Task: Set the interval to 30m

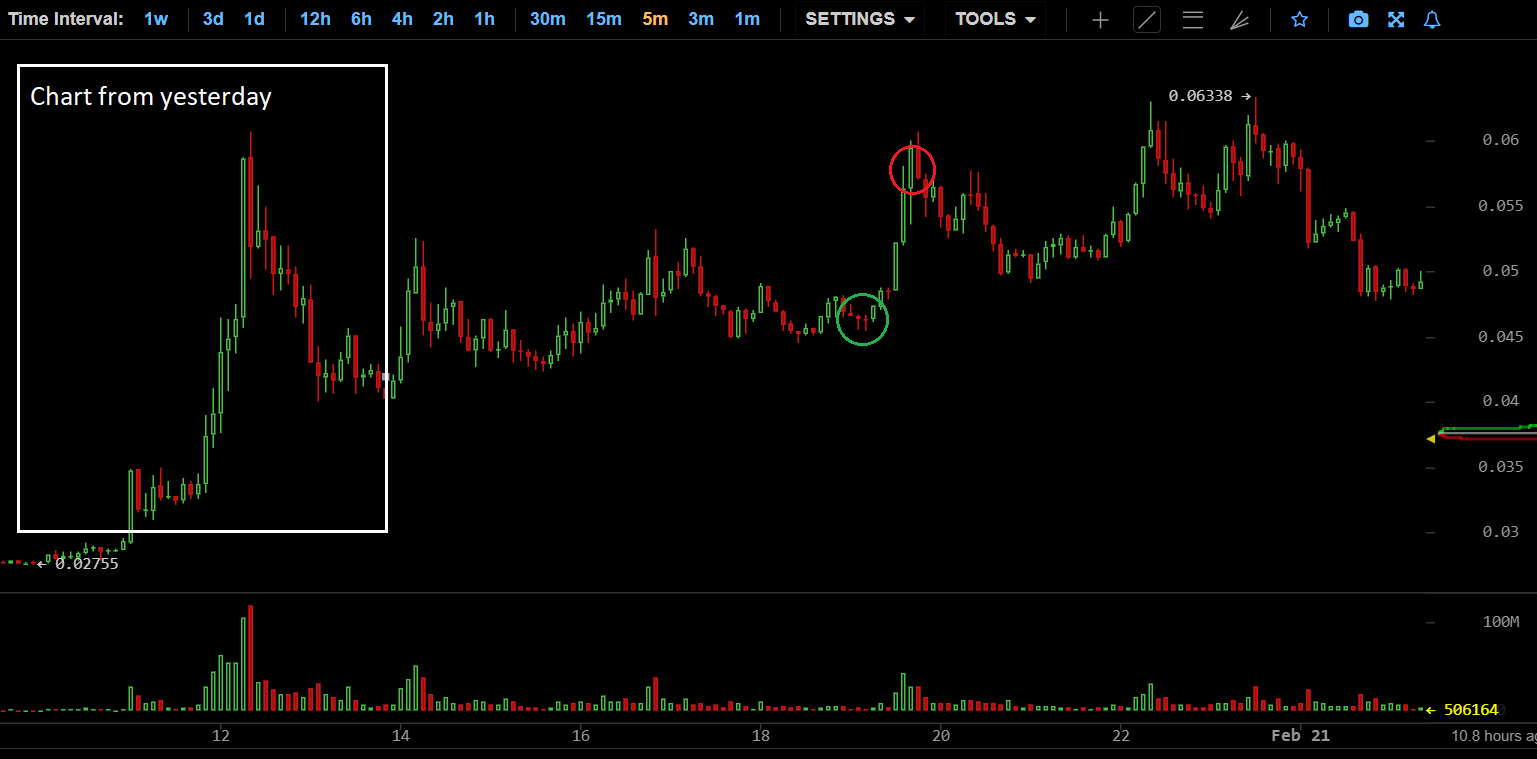Action: (547, 19)
